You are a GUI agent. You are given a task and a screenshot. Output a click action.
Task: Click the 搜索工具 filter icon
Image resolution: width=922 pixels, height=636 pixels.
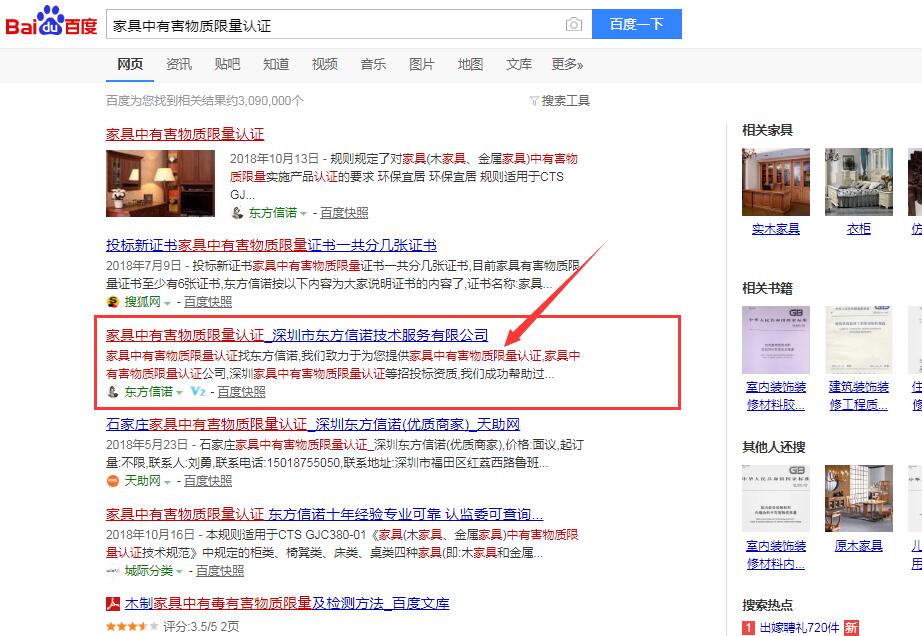click(x=534, y=101)
